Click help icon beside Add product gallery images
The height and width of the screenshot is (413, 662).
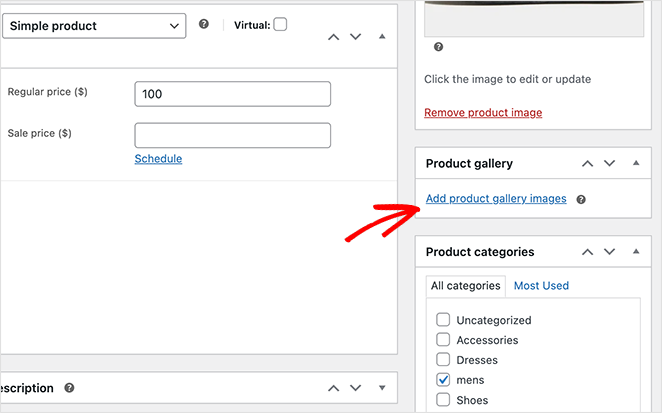click(x=581, y=199)
